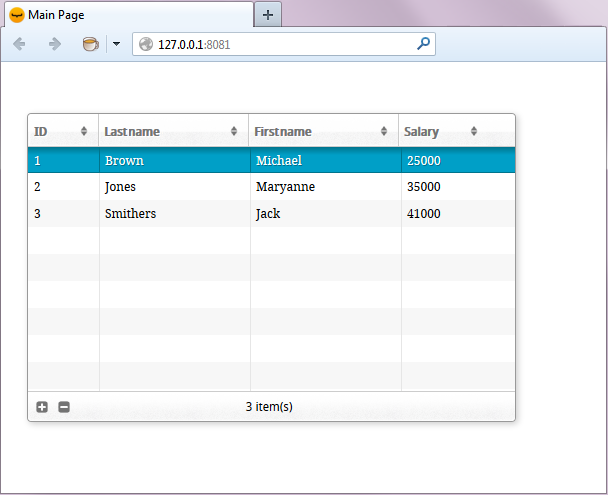The width and height of the screenshot is (608, 495).
Task: Click the coffee cup toolbar icon
Action: click(x=90, y=44)
